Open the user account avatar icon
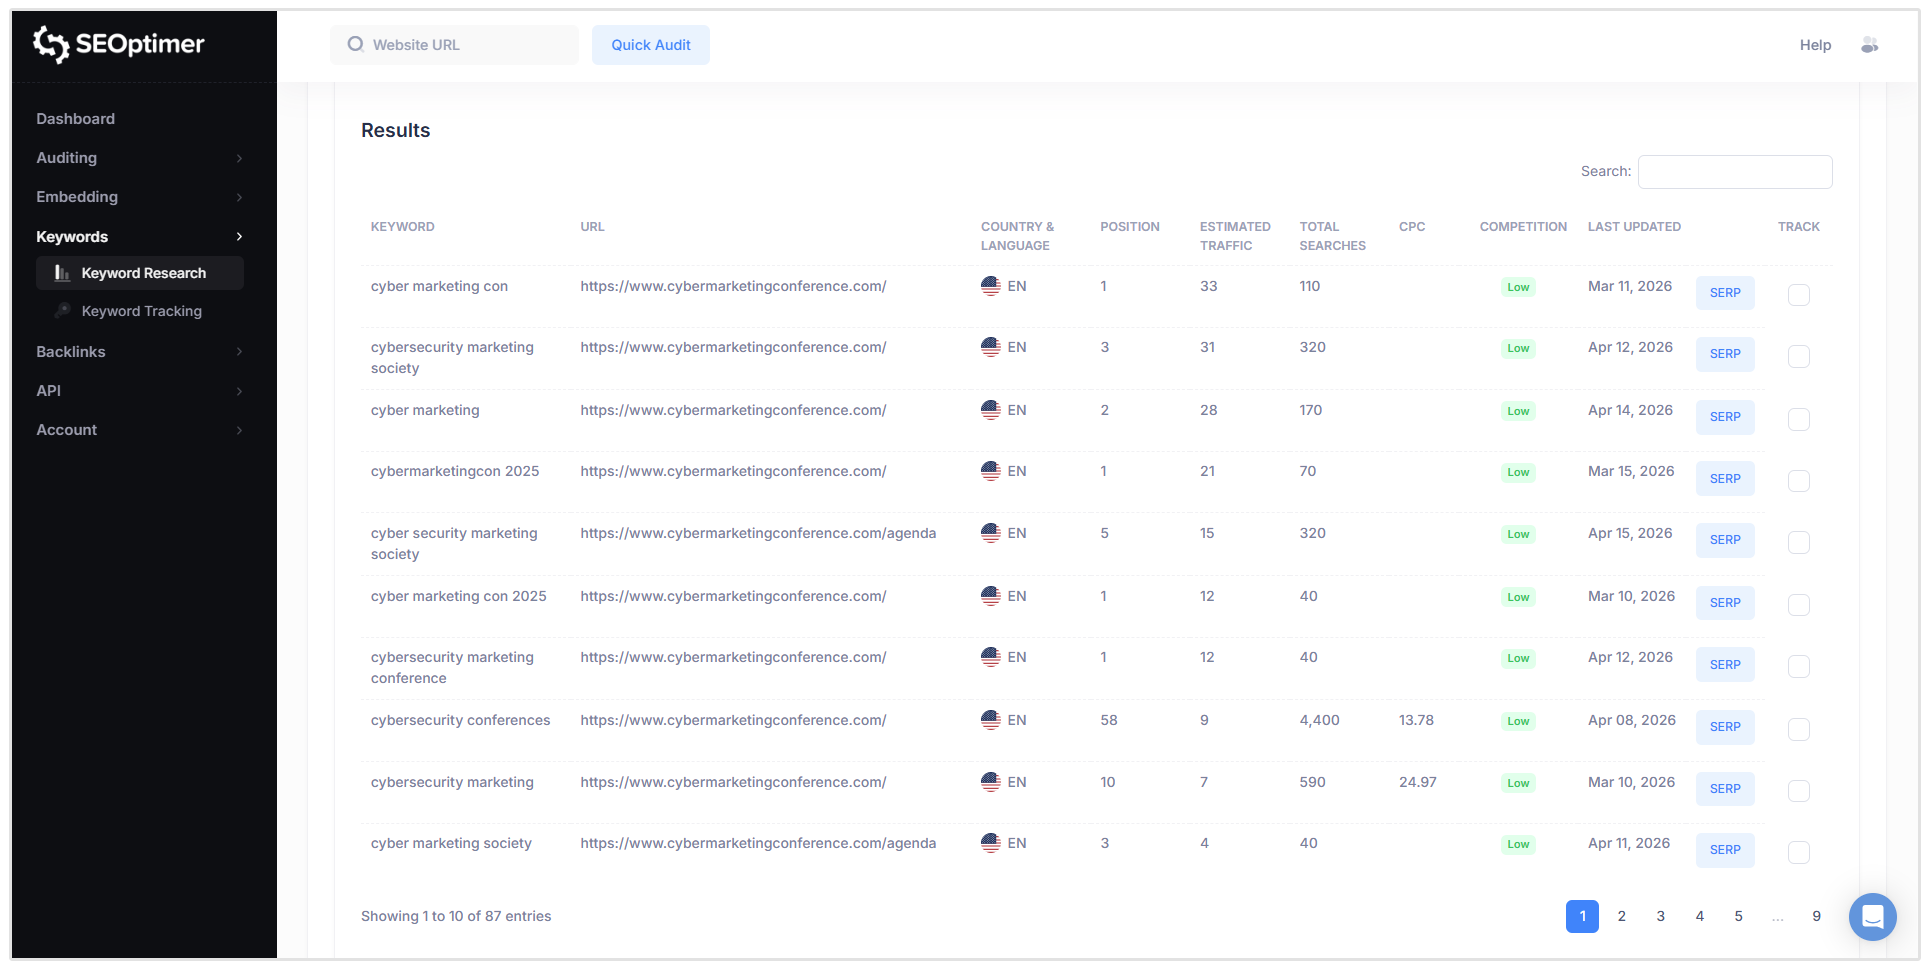Screen dimensions: 1930x970 coord(1869,45)
